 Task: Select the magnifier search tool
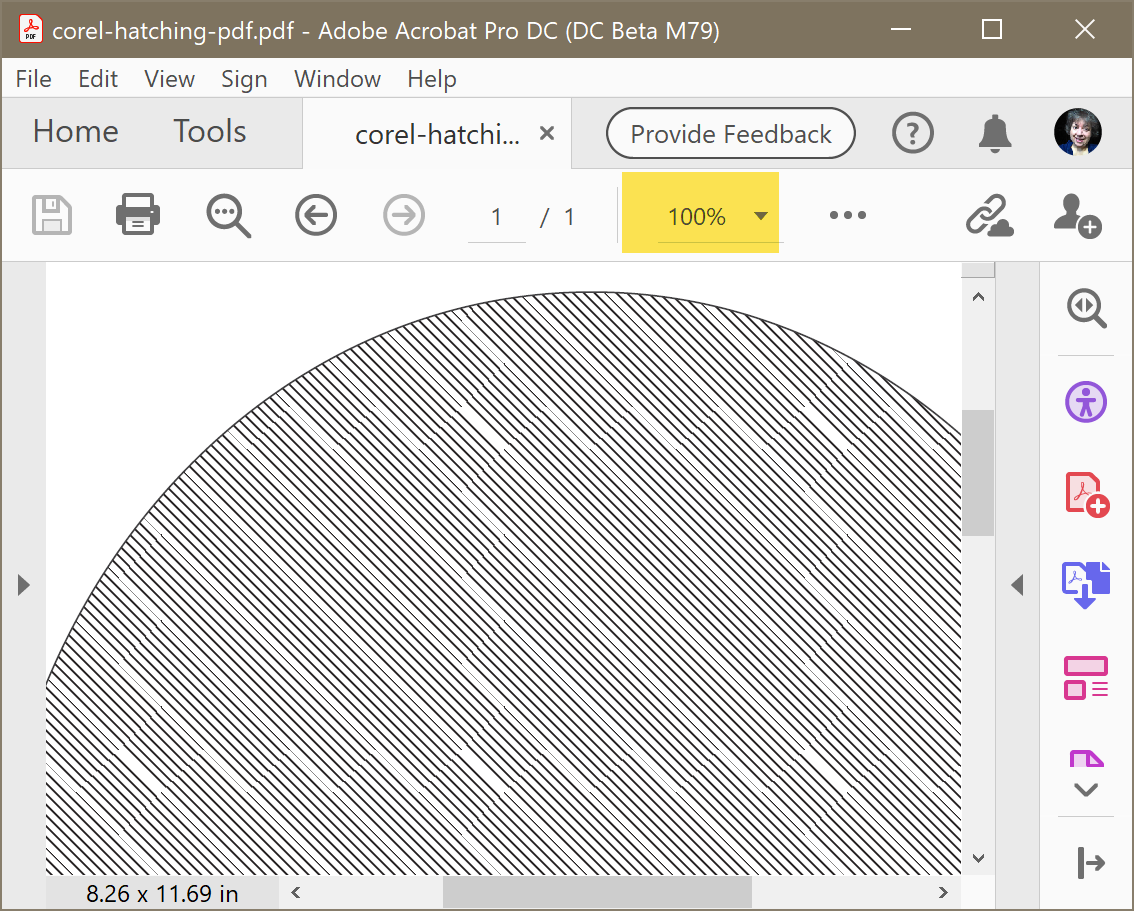pyautogui.click(x=228, y=214)
